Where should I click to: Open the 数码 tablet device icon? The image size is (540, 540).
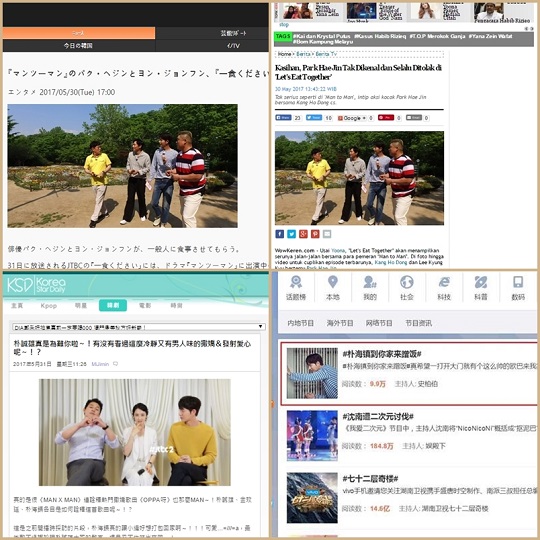[x=518, y=282]
